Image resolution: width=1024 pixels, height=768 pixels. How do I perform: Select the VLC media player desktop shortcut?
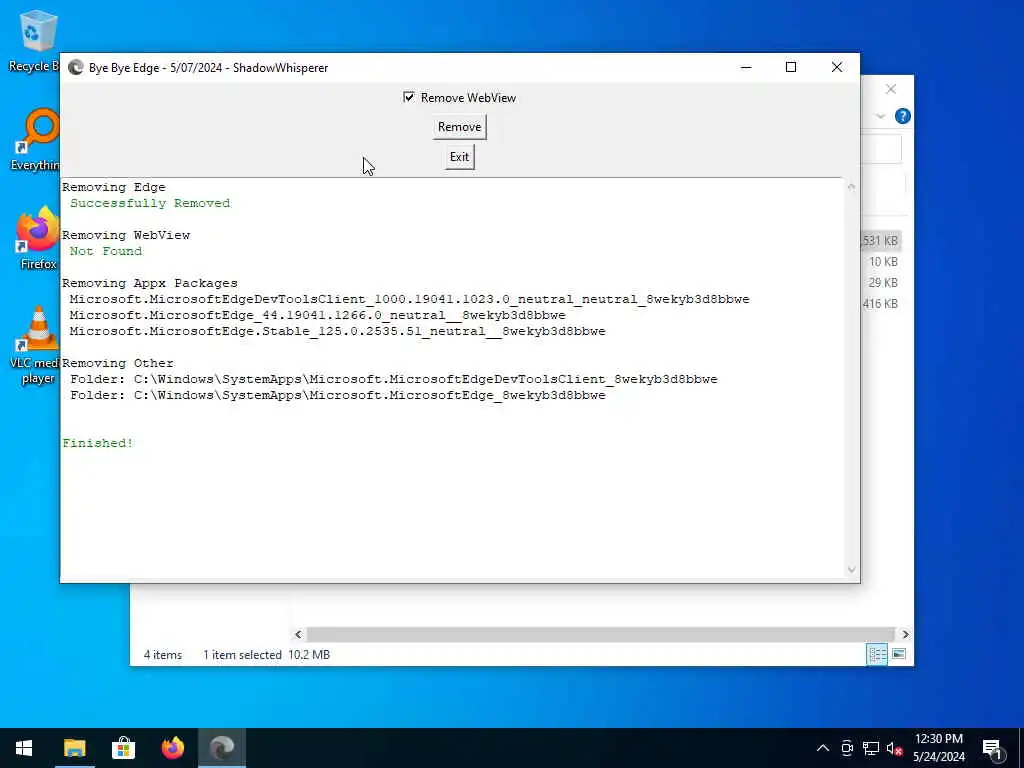point(36,345)
